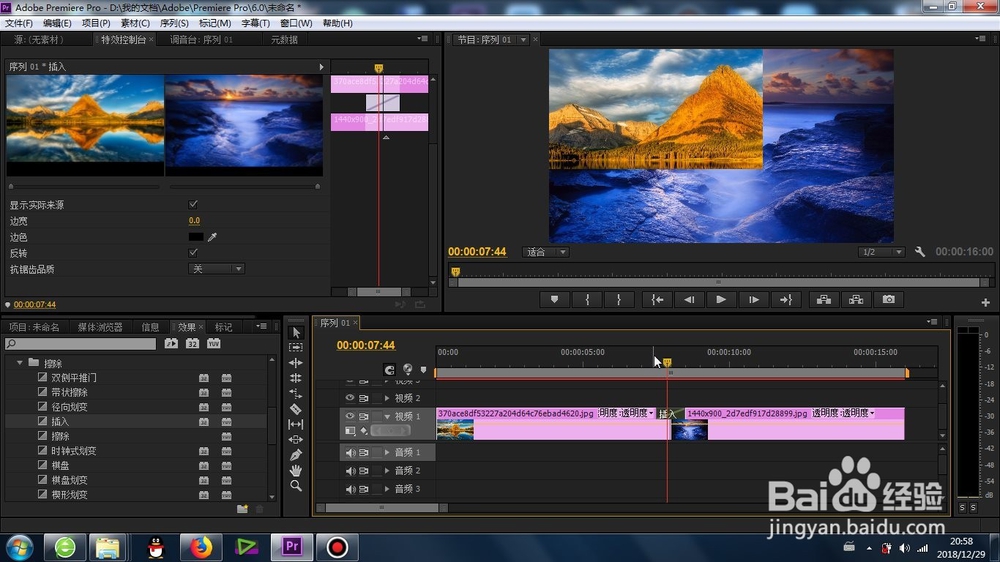Toggle the 反转 checkbox
The width and height of the screenshot is (1000, 562).
click(x=193, y=253)
